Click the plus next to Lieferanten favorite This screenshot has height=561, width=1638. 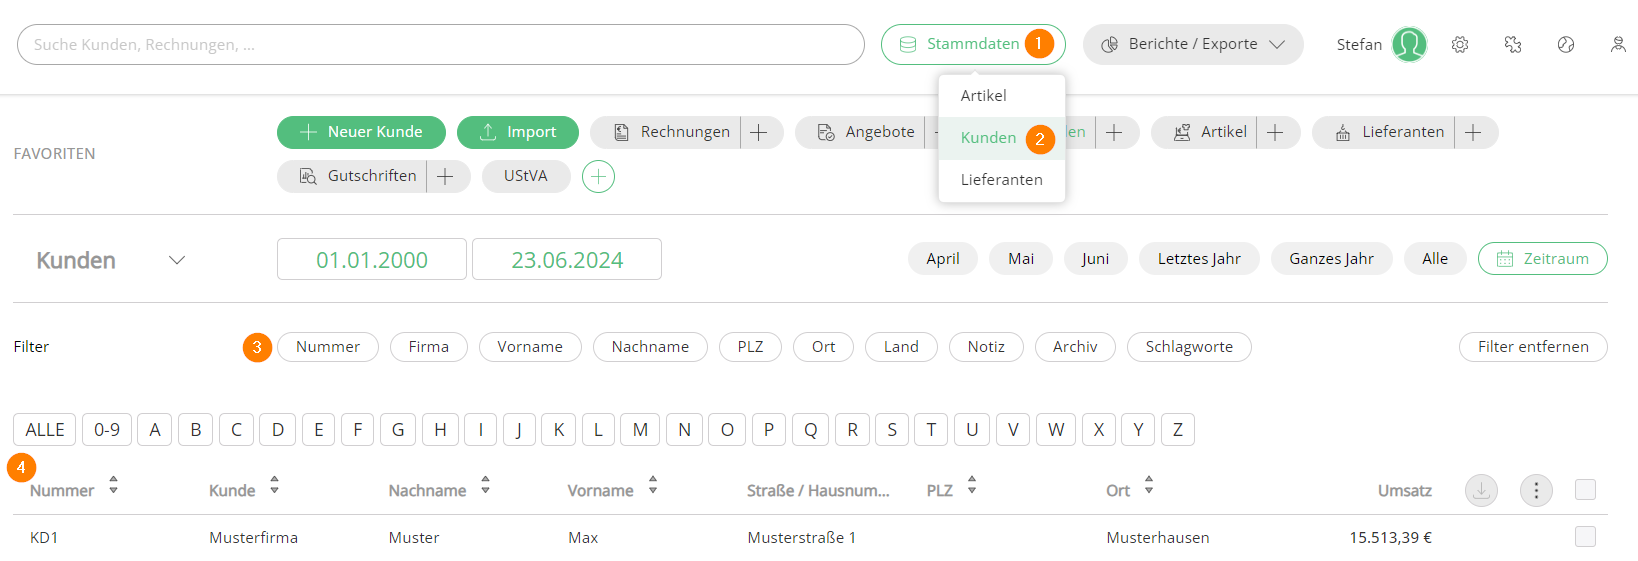click(1473, 132)
